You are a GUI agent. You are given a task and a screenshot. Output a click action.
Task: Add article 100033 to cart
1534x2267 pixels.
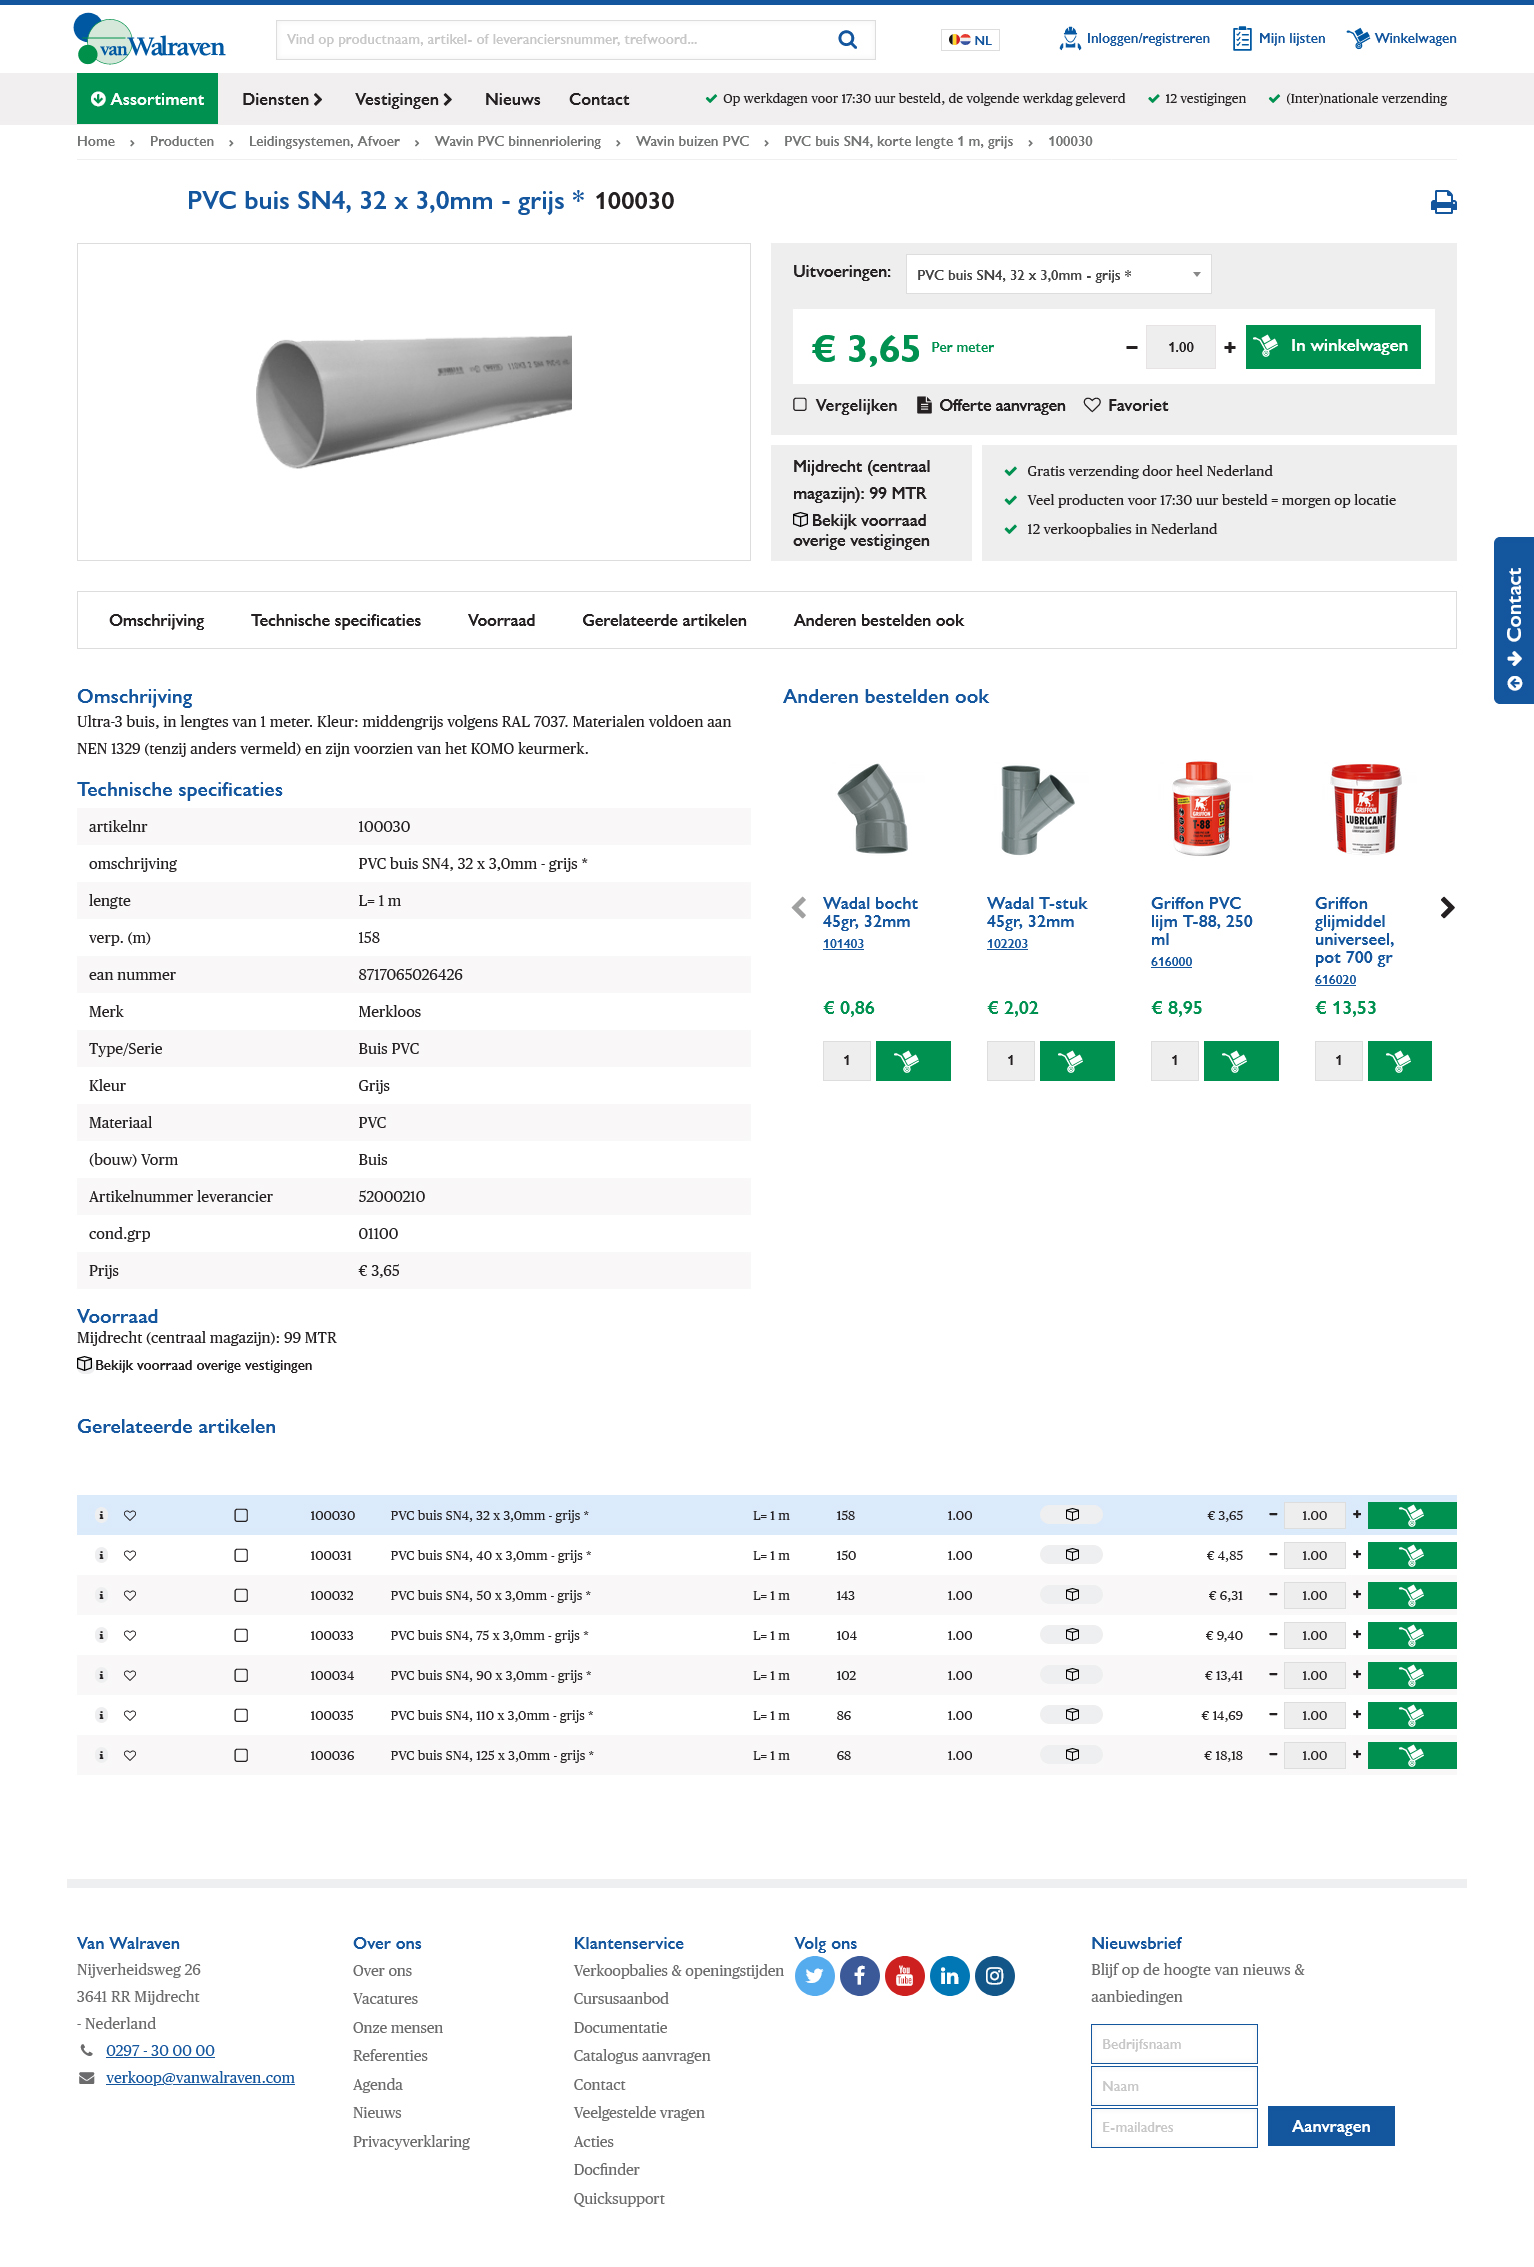pyautogui.click(x=1412, y=1636)
